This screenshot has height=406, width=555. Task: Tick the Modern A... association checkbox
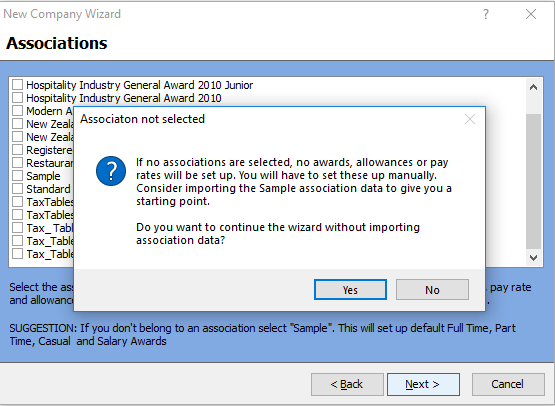(17, 111)
